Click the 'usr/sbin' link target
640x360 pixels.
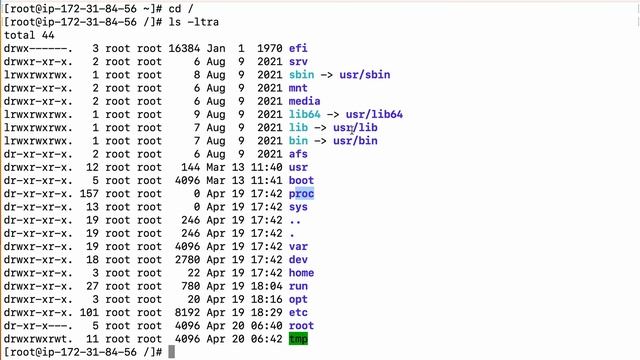pyautogui.click(x=364, y=75)
